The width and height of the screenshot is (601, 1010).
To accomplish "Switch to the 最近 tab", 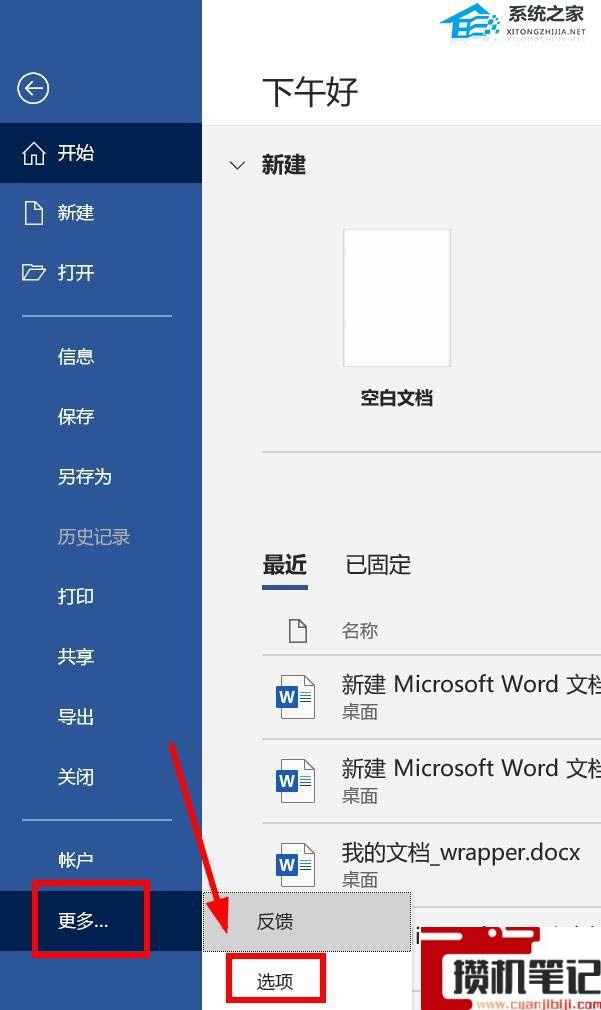I will (x=285, y=565).
